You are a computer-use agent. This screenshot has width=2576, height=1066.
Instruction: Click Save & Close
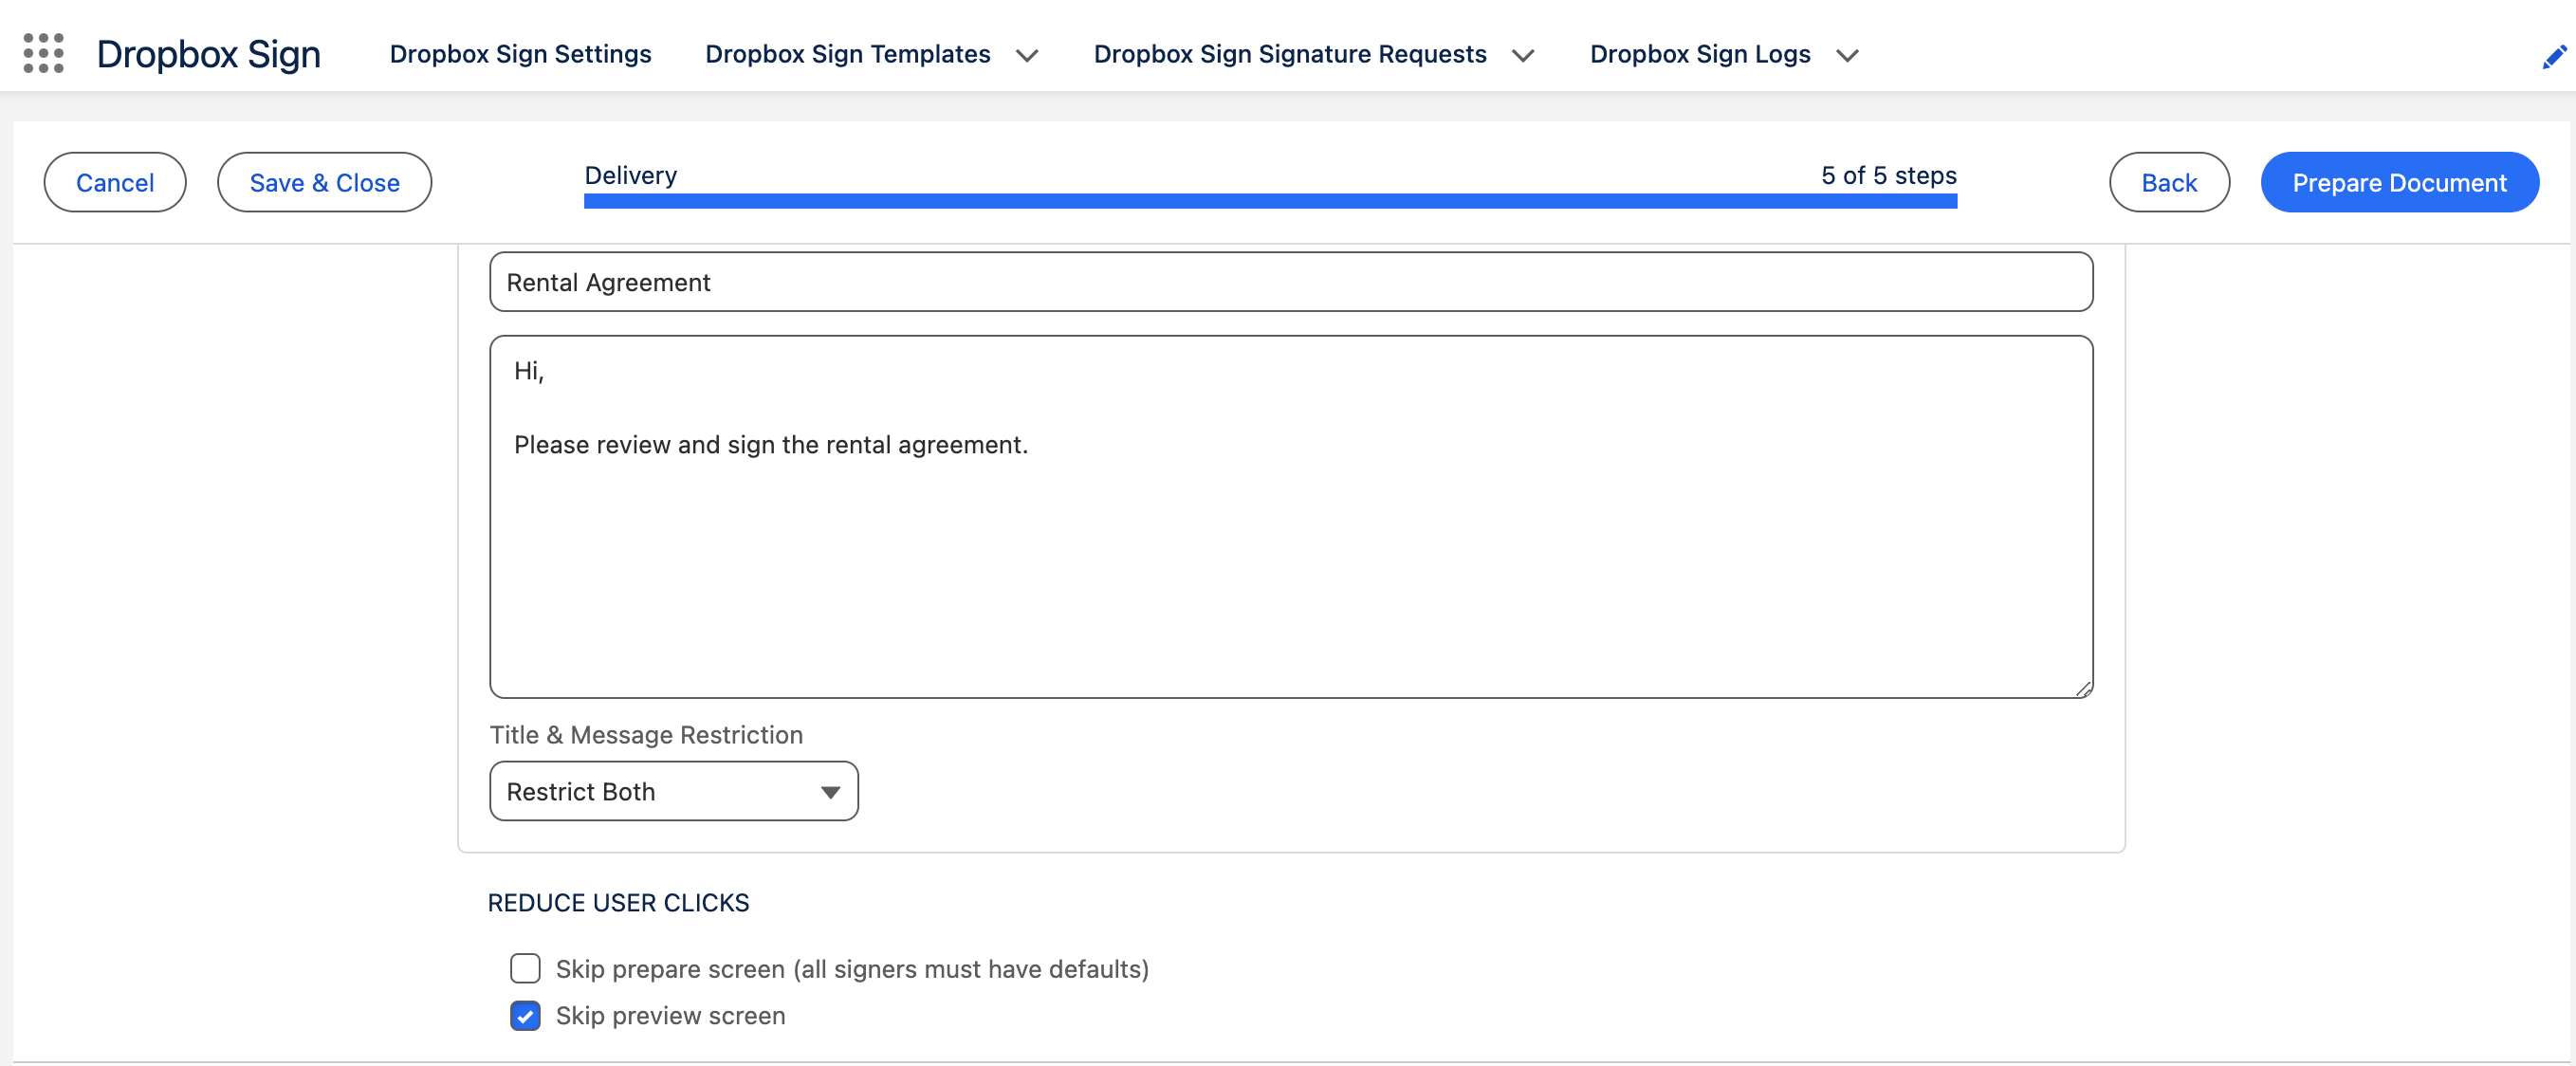click(x=324, y=182)
